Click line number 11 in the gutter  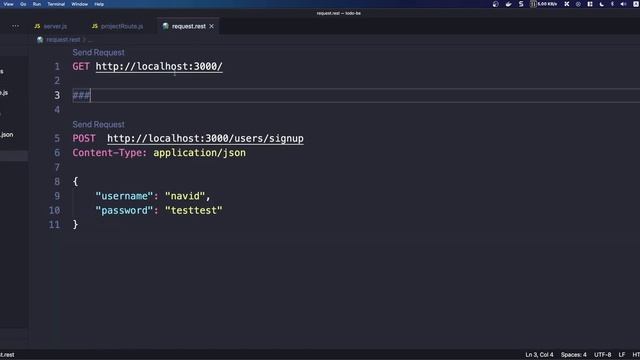pyautogui.click(x=54, y=224)
